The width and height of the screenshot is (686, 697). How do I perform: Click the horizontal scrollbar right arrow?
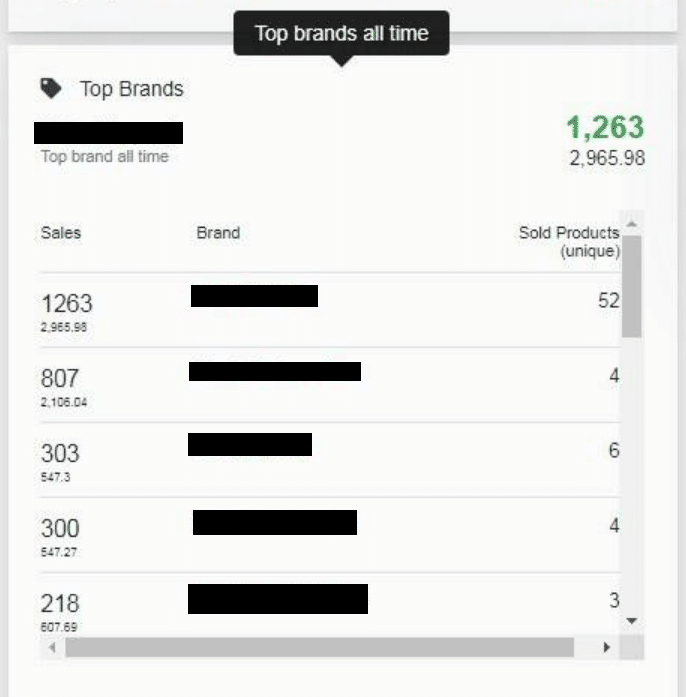(x=606, y=647)
